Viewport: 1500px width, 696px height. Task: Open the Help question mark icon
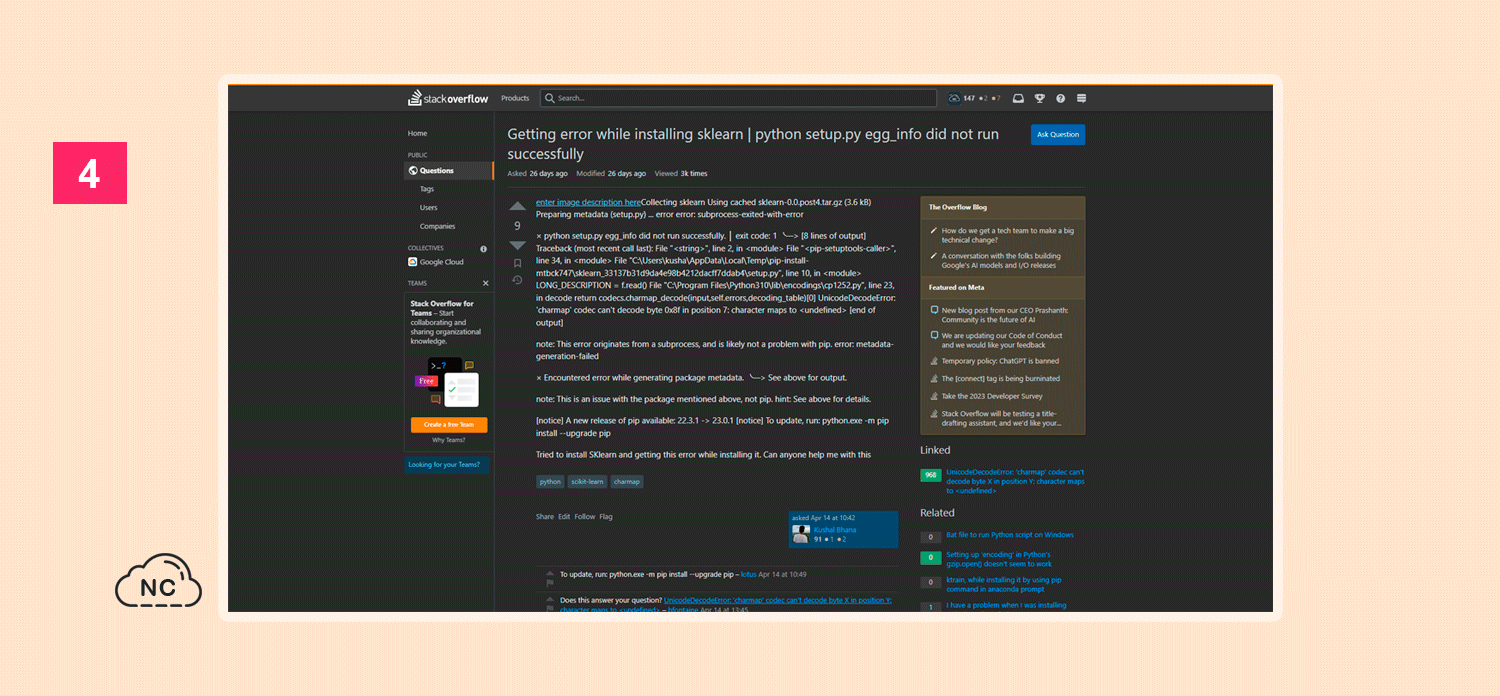[x=1060, y=98]
